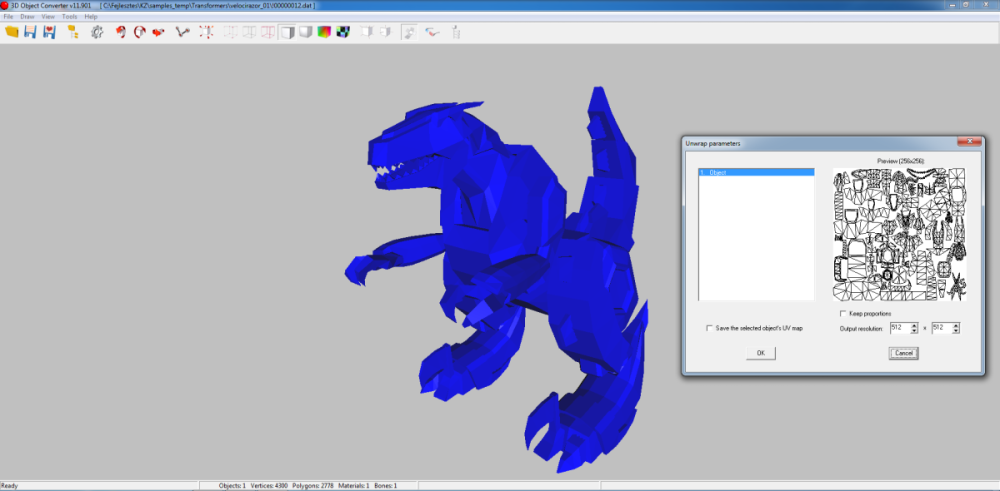Open the Tools menu
Image resolution: width=1000 pixels, height=491 pixels.
(70, 17)
